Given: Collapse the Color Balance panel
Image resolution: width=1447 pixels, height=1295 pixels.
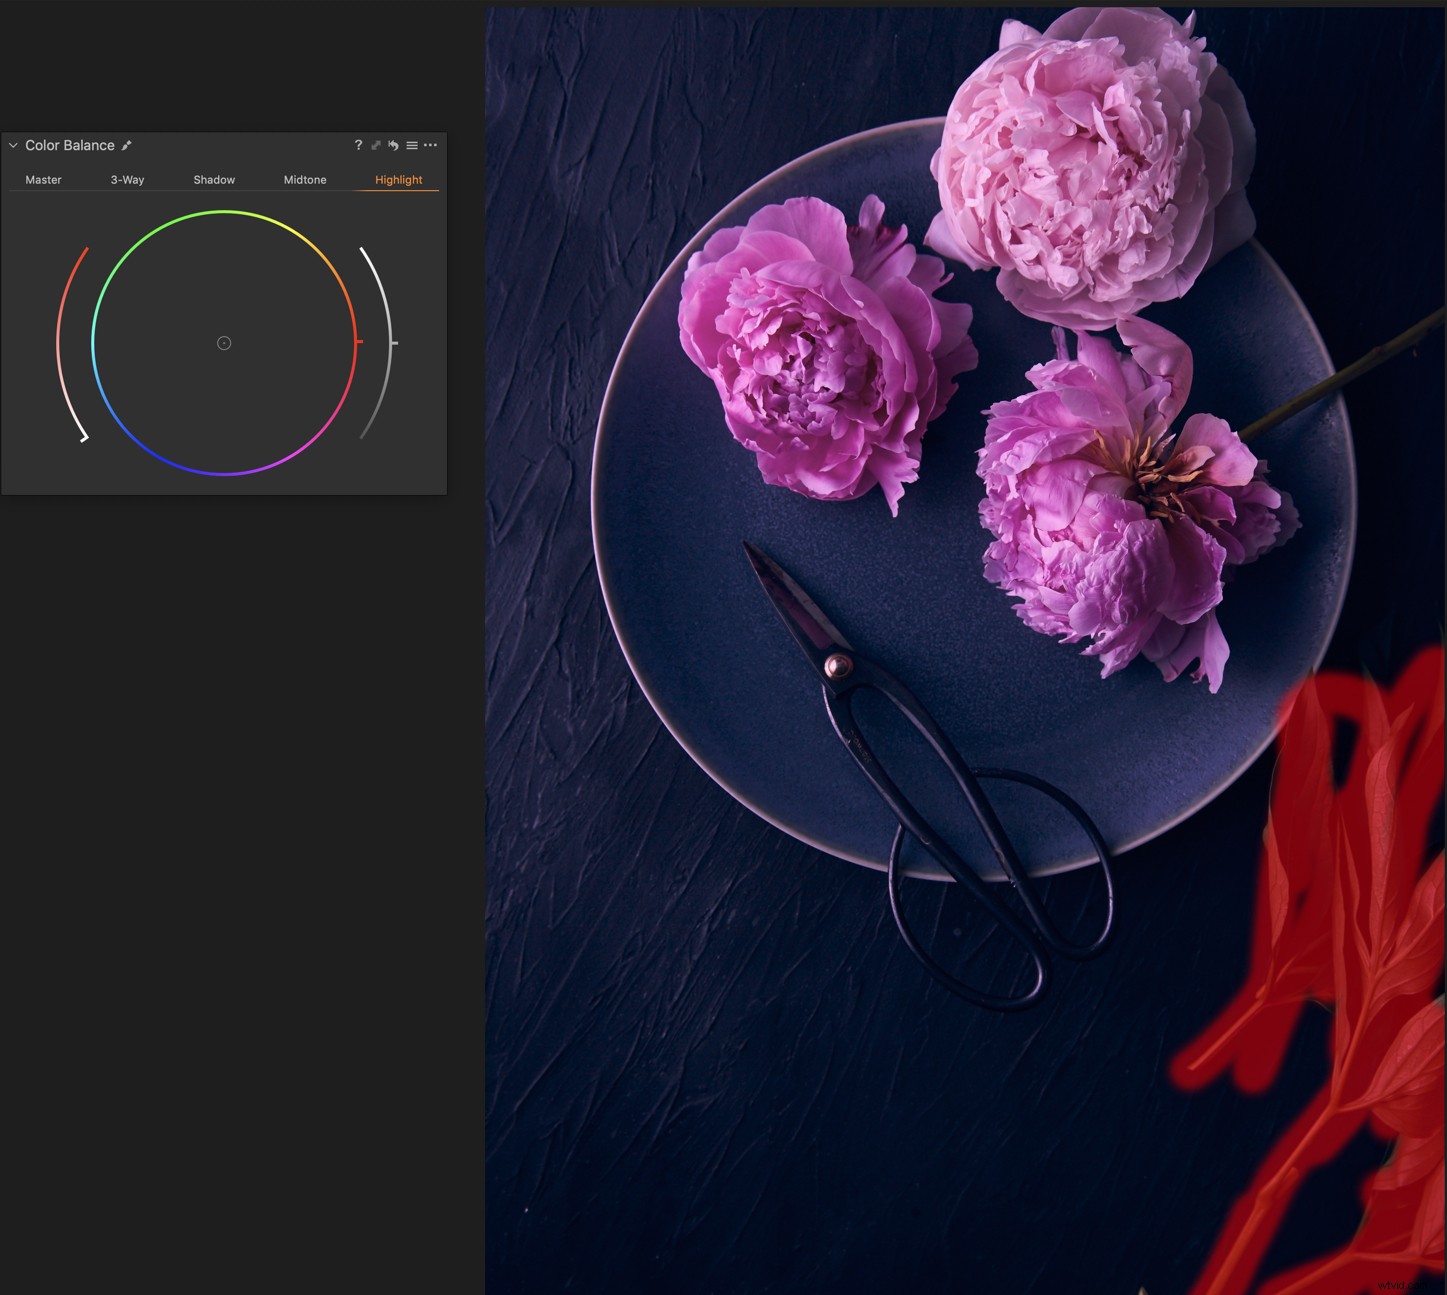Looking at the screenshot, I should [x=12, y=145].
